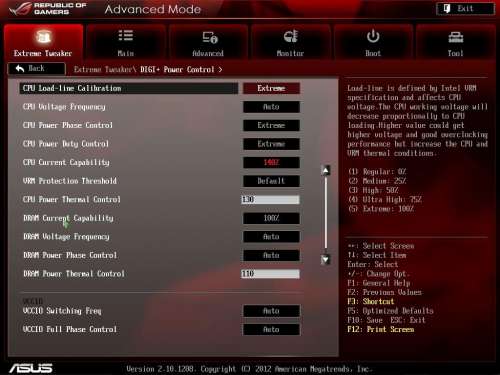Open VCCIO Switching Freq Auto dropdown

pos(271,311)
